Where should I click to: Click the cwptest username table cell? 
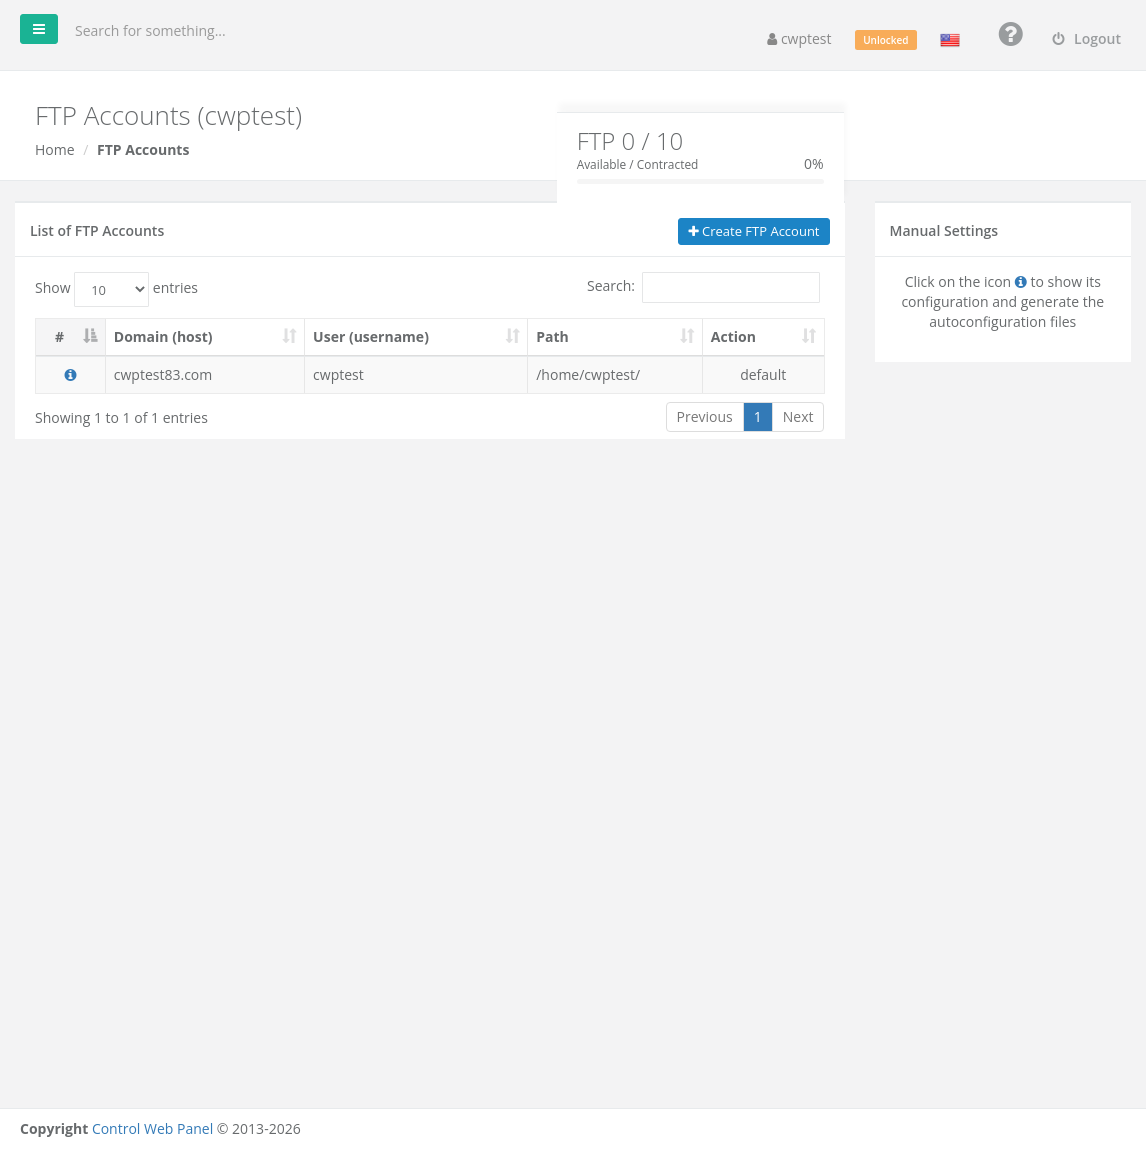(x=416, y=375)
